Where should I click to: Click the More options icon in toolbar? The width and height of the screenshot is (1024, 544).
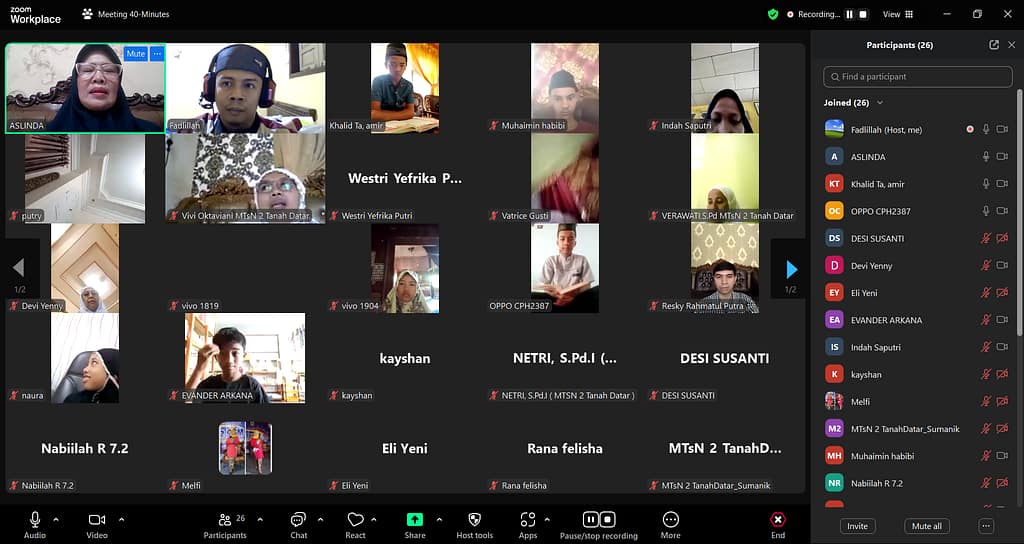point(670,520)
